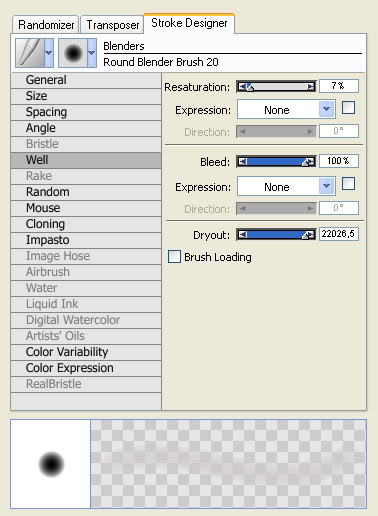Click the Dryout slider left arrow
The width and height of the screenshot is (378, 516).
coord(242,235)
